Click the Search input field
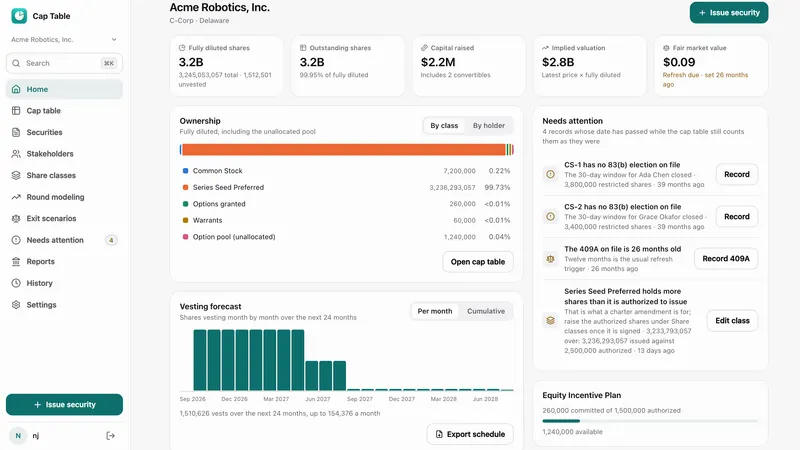This screenshot has width=800, height=450. [64, 63]
